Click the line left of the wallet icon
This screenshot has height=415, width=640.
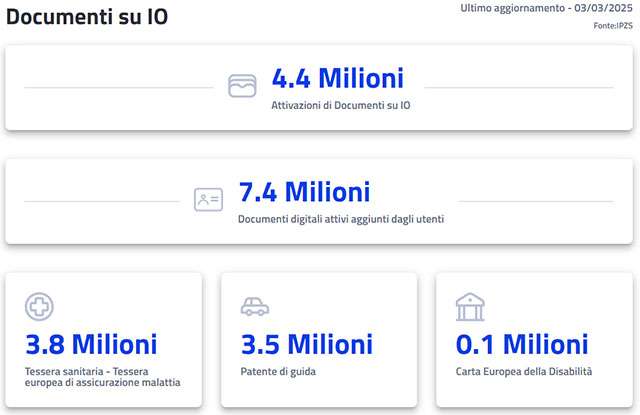click(118, 88)
